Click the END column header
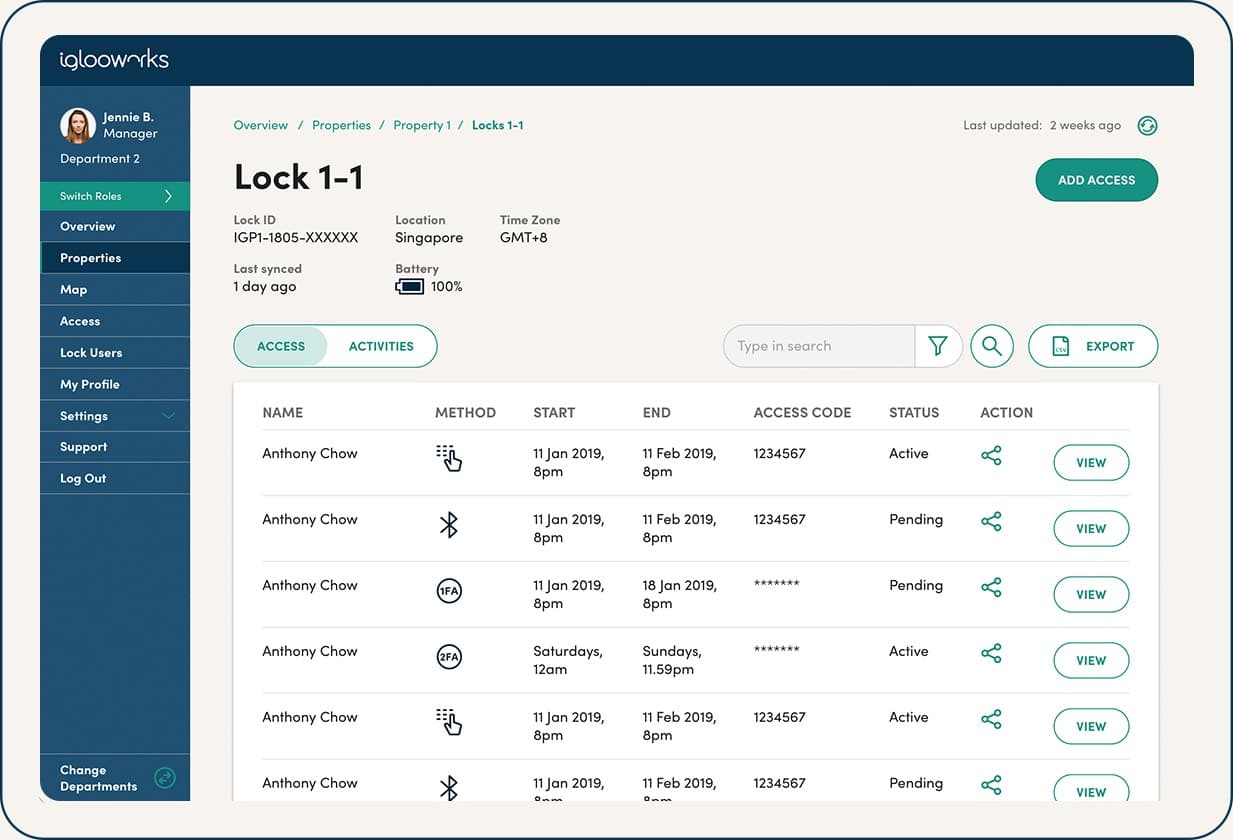 point(657,412)
